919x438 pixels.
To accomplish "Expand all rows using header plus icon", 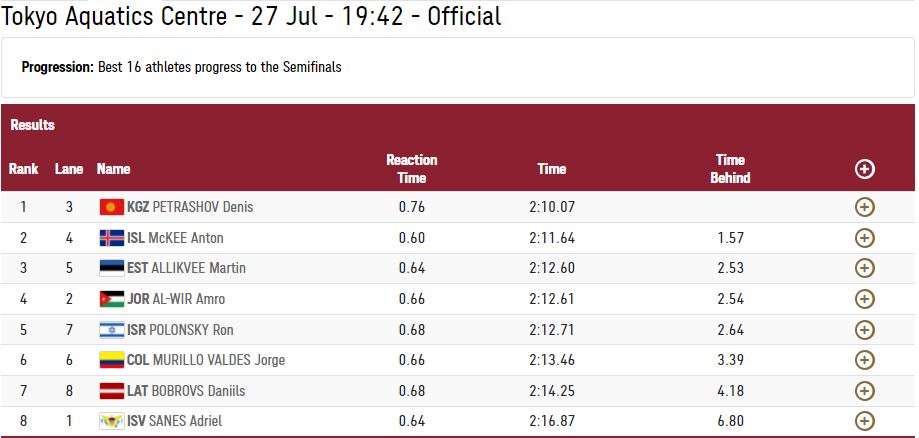I will [x=864, y=169].
